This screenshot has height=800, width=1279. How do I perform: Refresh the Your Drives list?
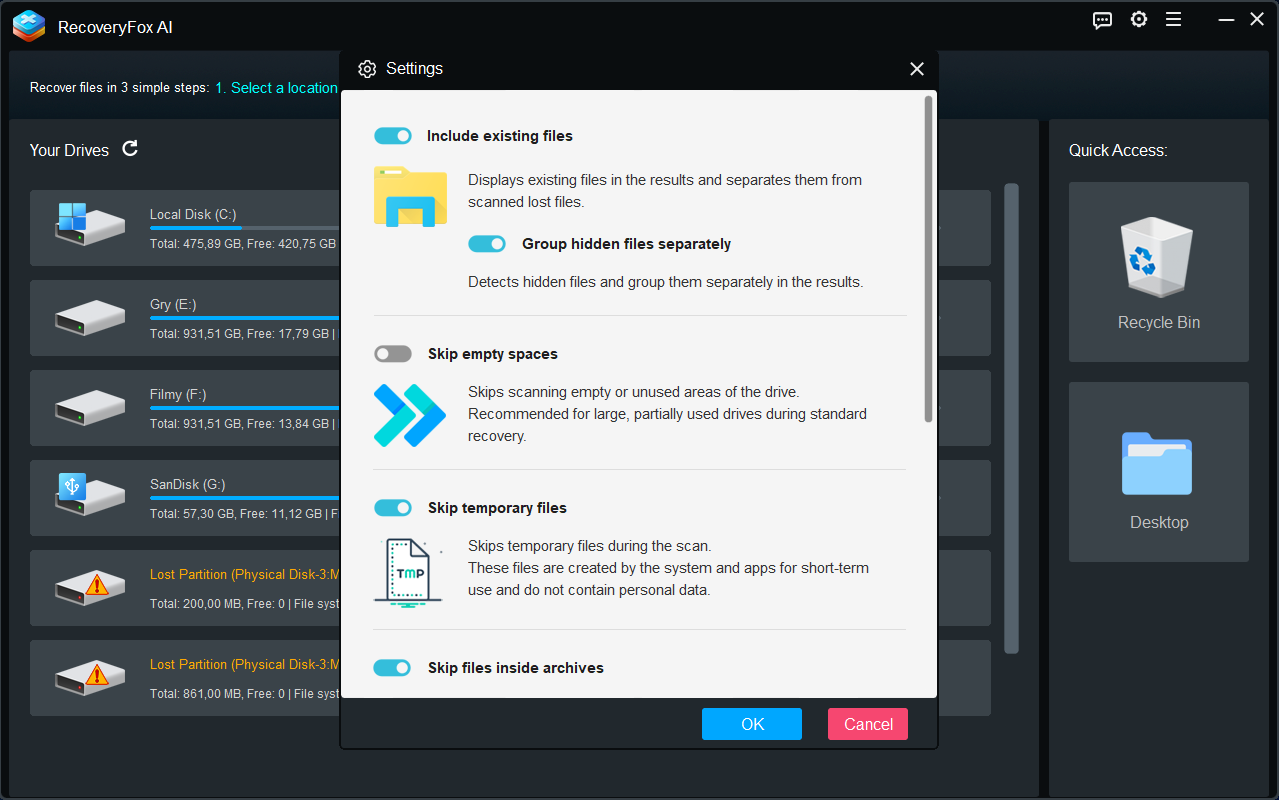pyautogui.click(x=130, y=149)
